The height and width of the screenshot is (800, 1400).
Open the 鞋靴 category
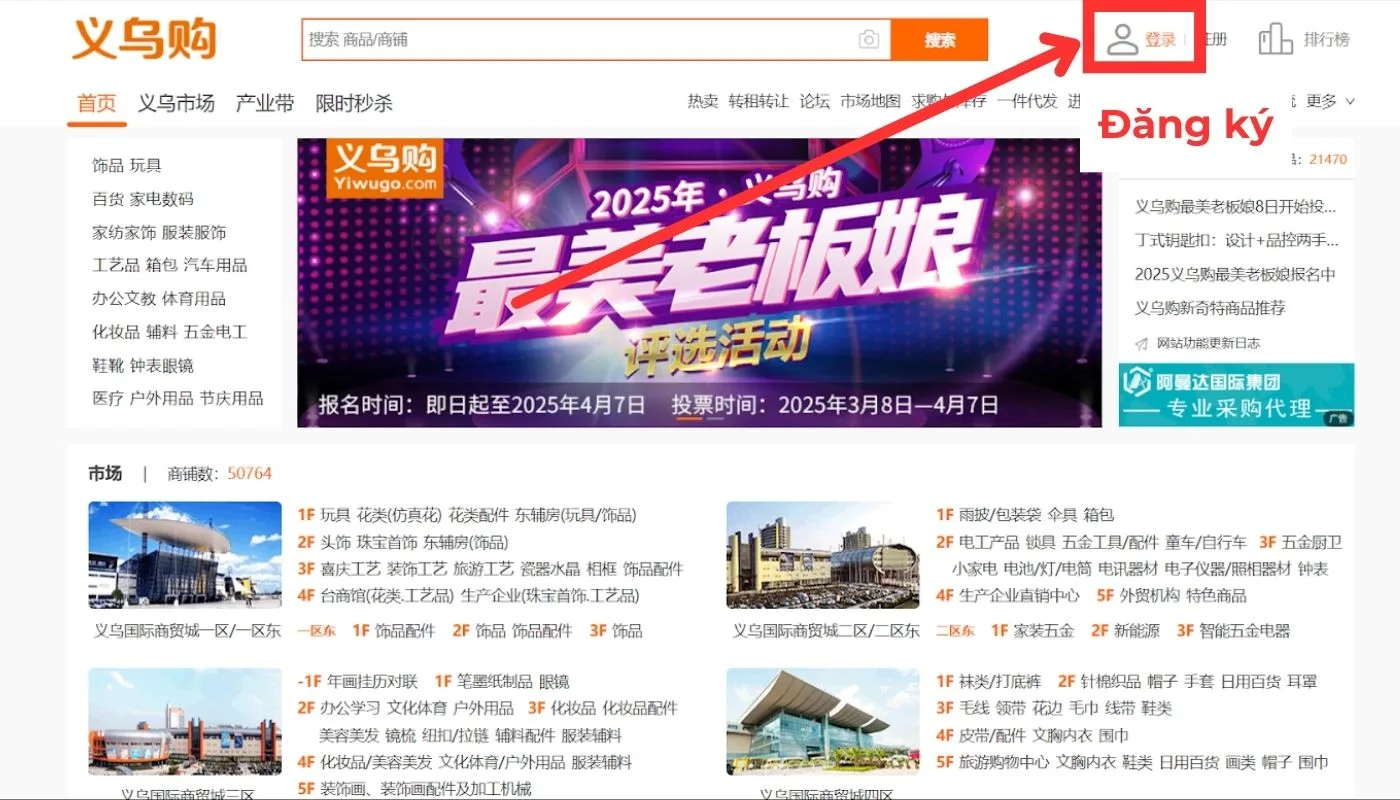108,366
